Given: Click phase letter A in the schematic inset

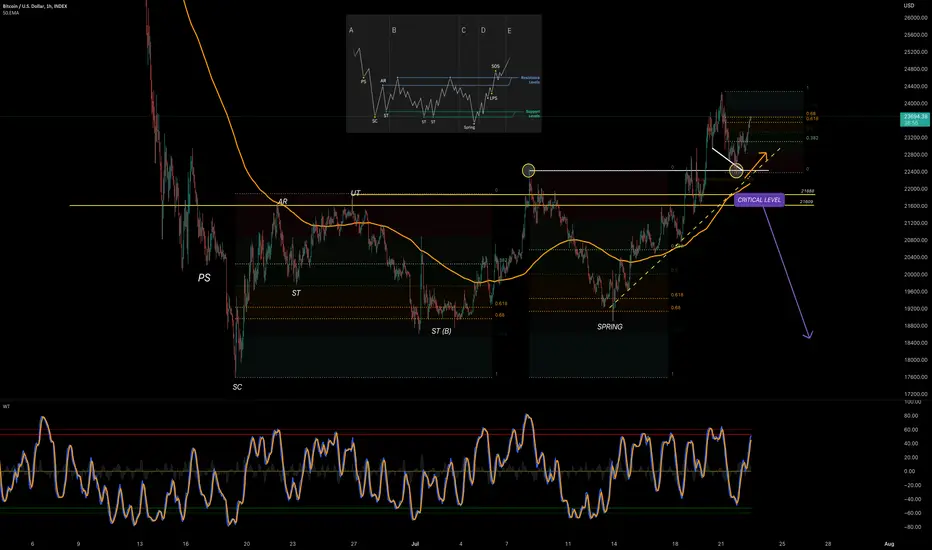Looking at the screenshot, I should coord(351,30).
